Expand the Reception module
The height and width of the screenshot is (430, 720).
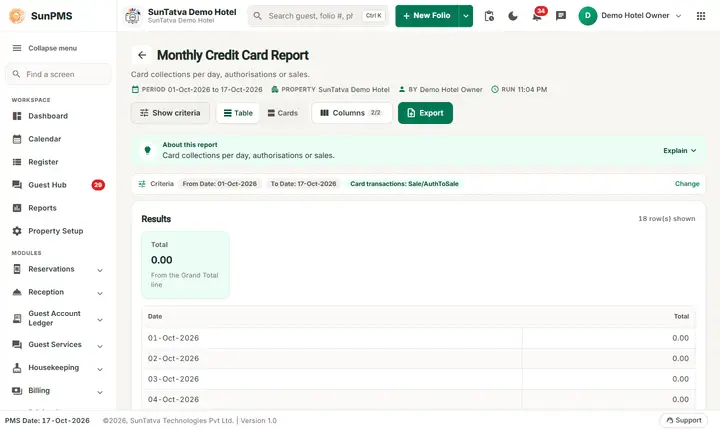100,293
